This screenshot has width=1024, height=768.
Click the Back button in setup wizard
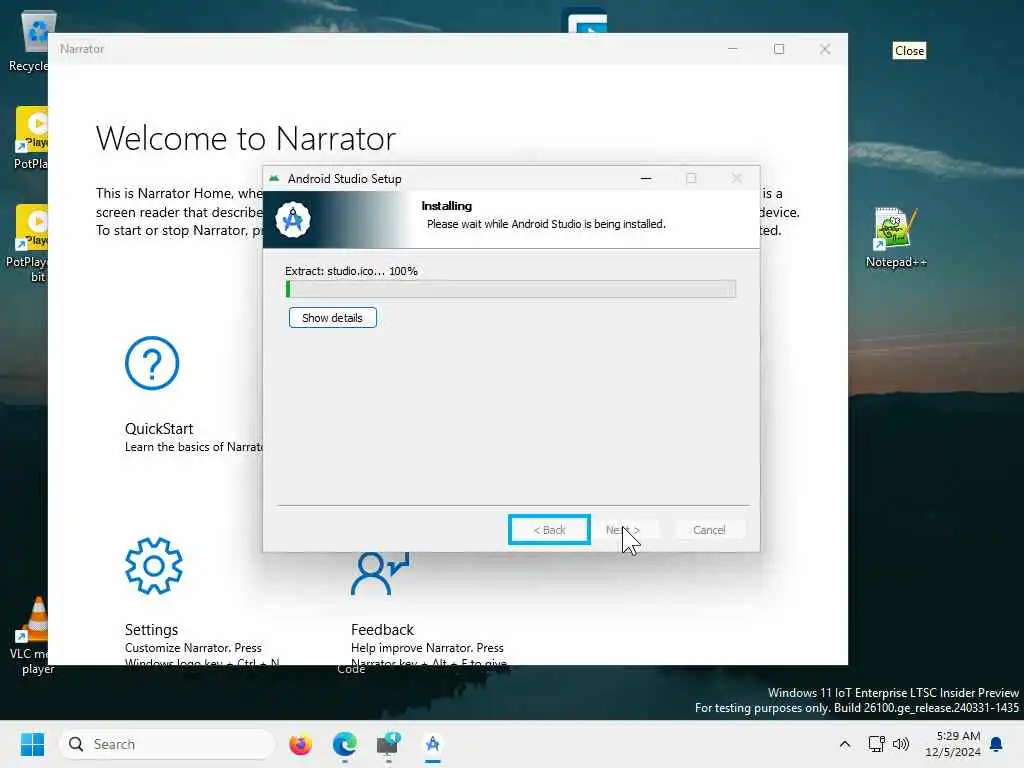click(x=549, y=530)
